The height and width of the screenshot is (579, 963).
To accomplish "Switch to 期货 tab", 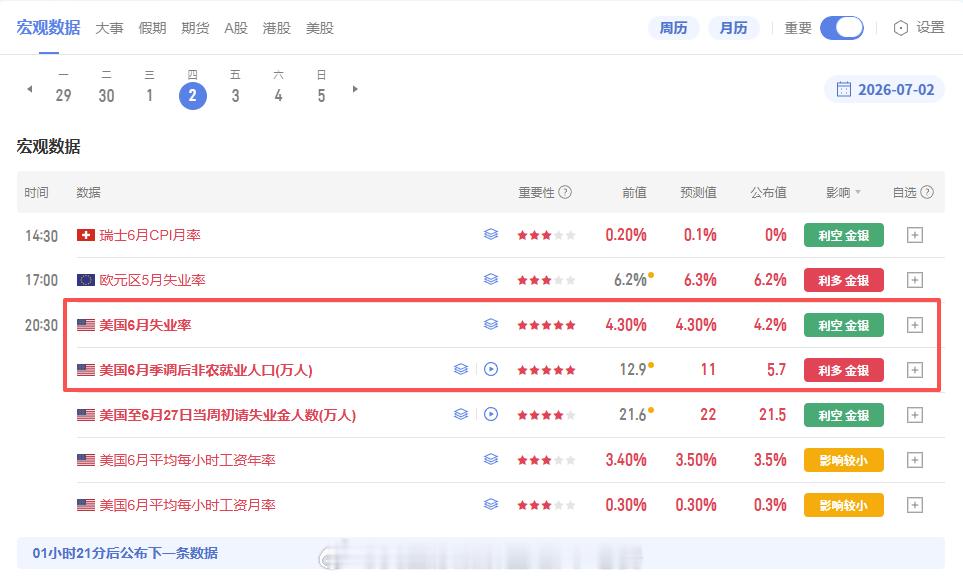I will click(195, 28).
